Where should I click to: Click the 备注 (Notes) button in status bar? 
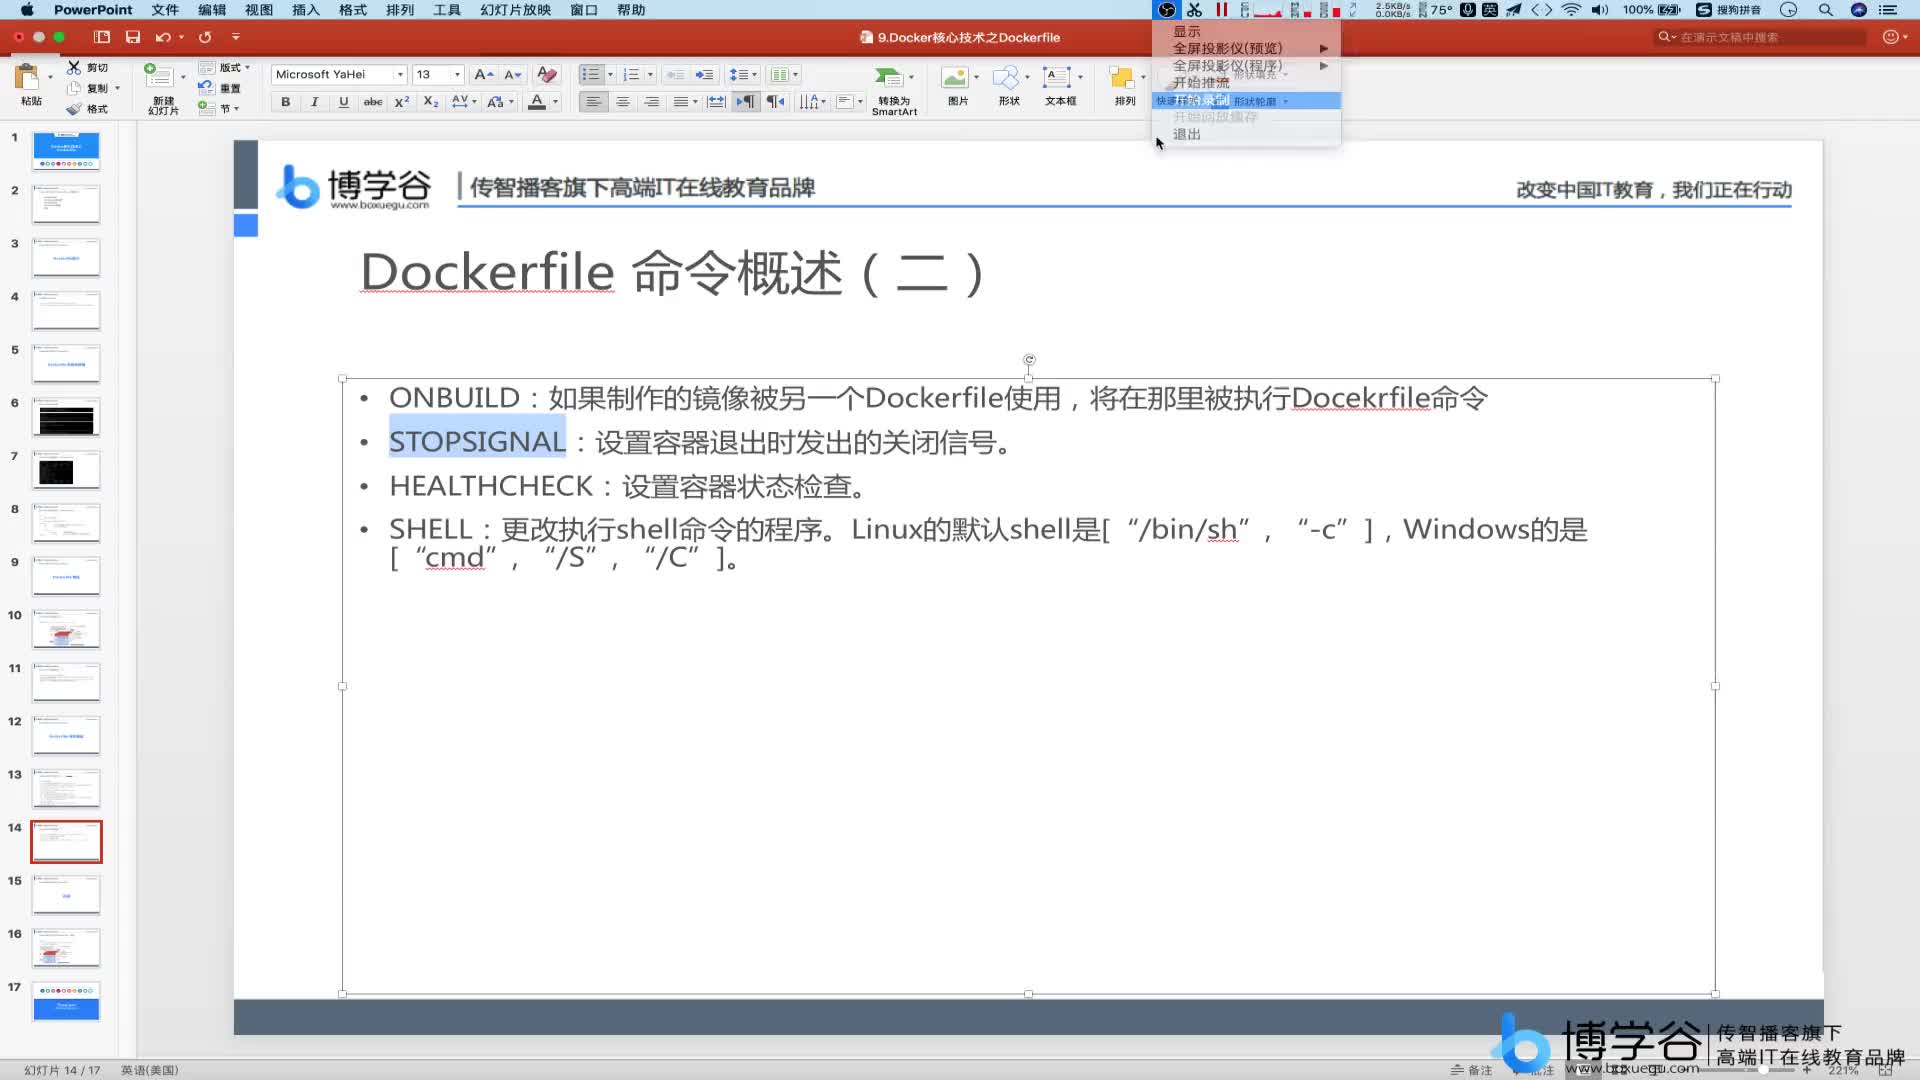[1471, 1070]
